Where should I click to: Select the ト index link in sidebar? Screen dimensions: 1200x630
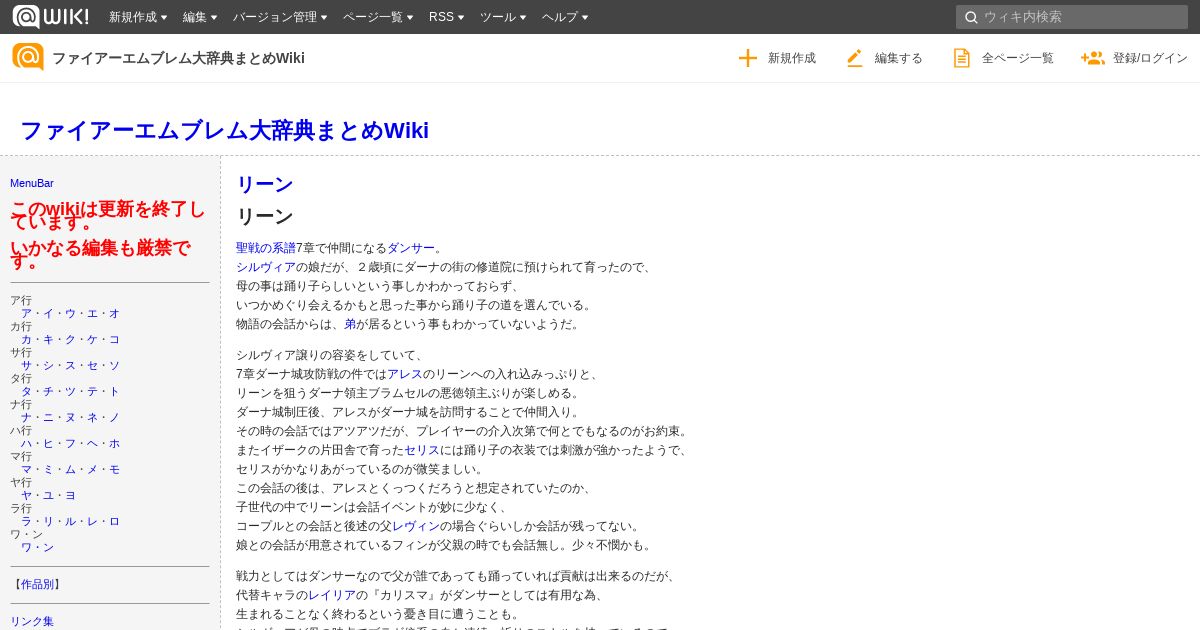114,391
